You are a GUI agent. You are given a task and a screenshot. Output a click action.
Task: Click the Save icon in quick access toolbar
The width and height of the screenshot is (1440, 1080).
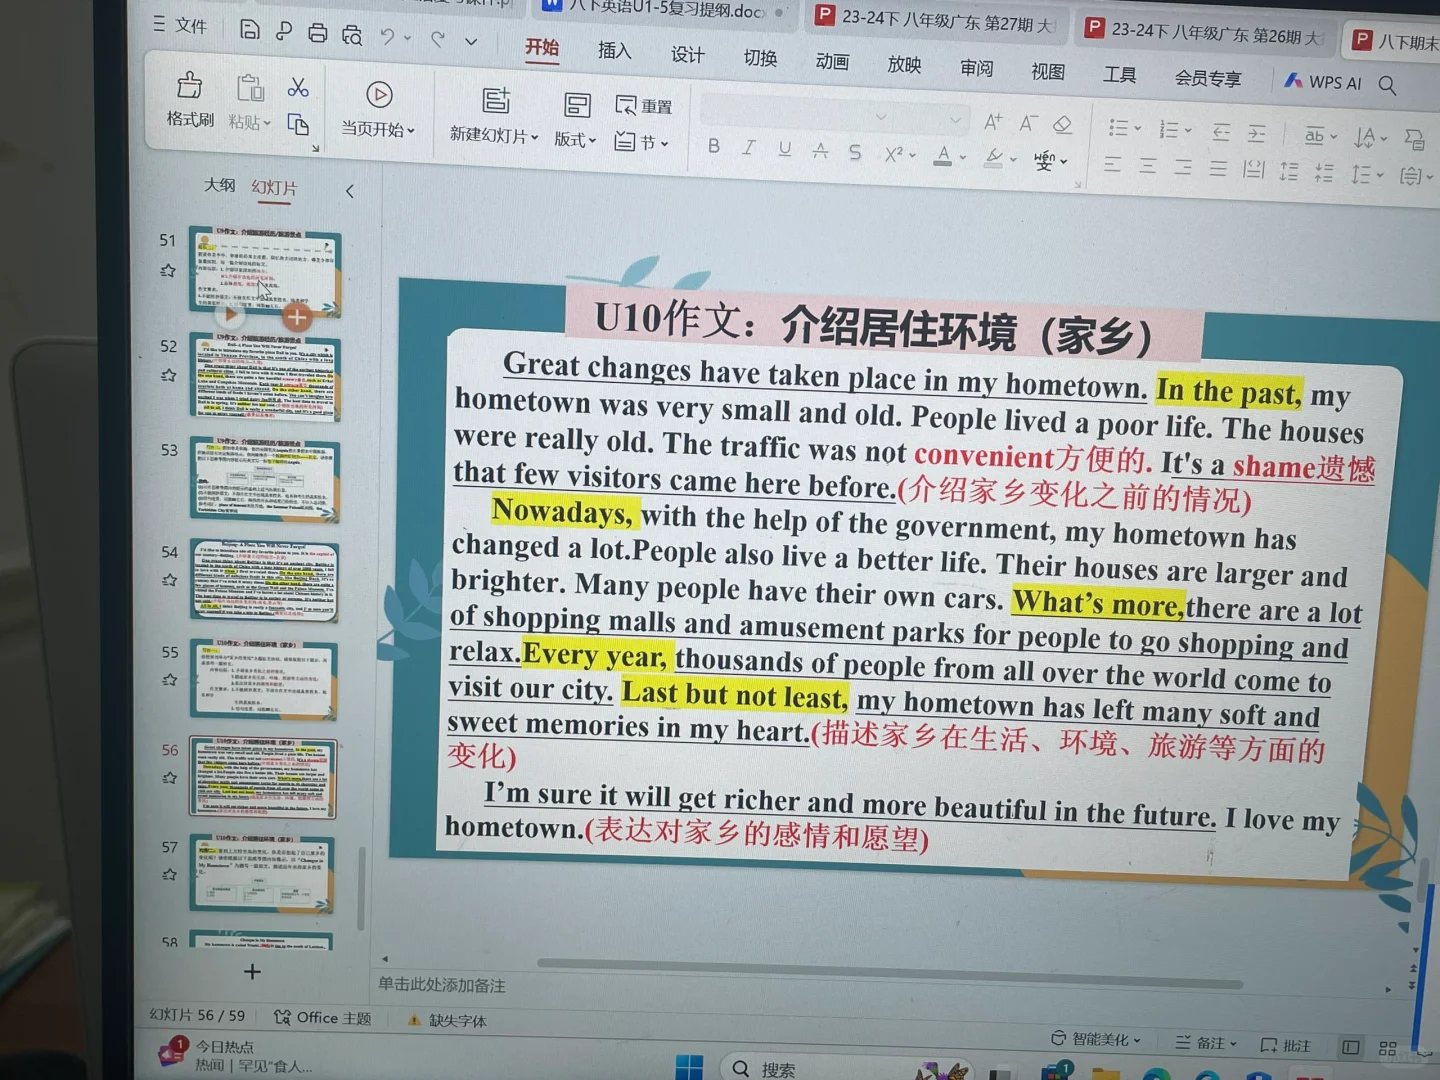point(249,29)
